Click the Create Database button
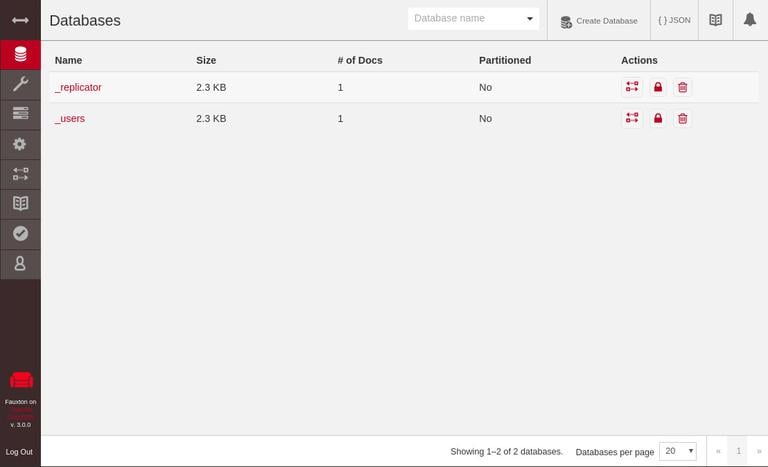Viewport: 768px width, 467px height. (x=598, y=21)
